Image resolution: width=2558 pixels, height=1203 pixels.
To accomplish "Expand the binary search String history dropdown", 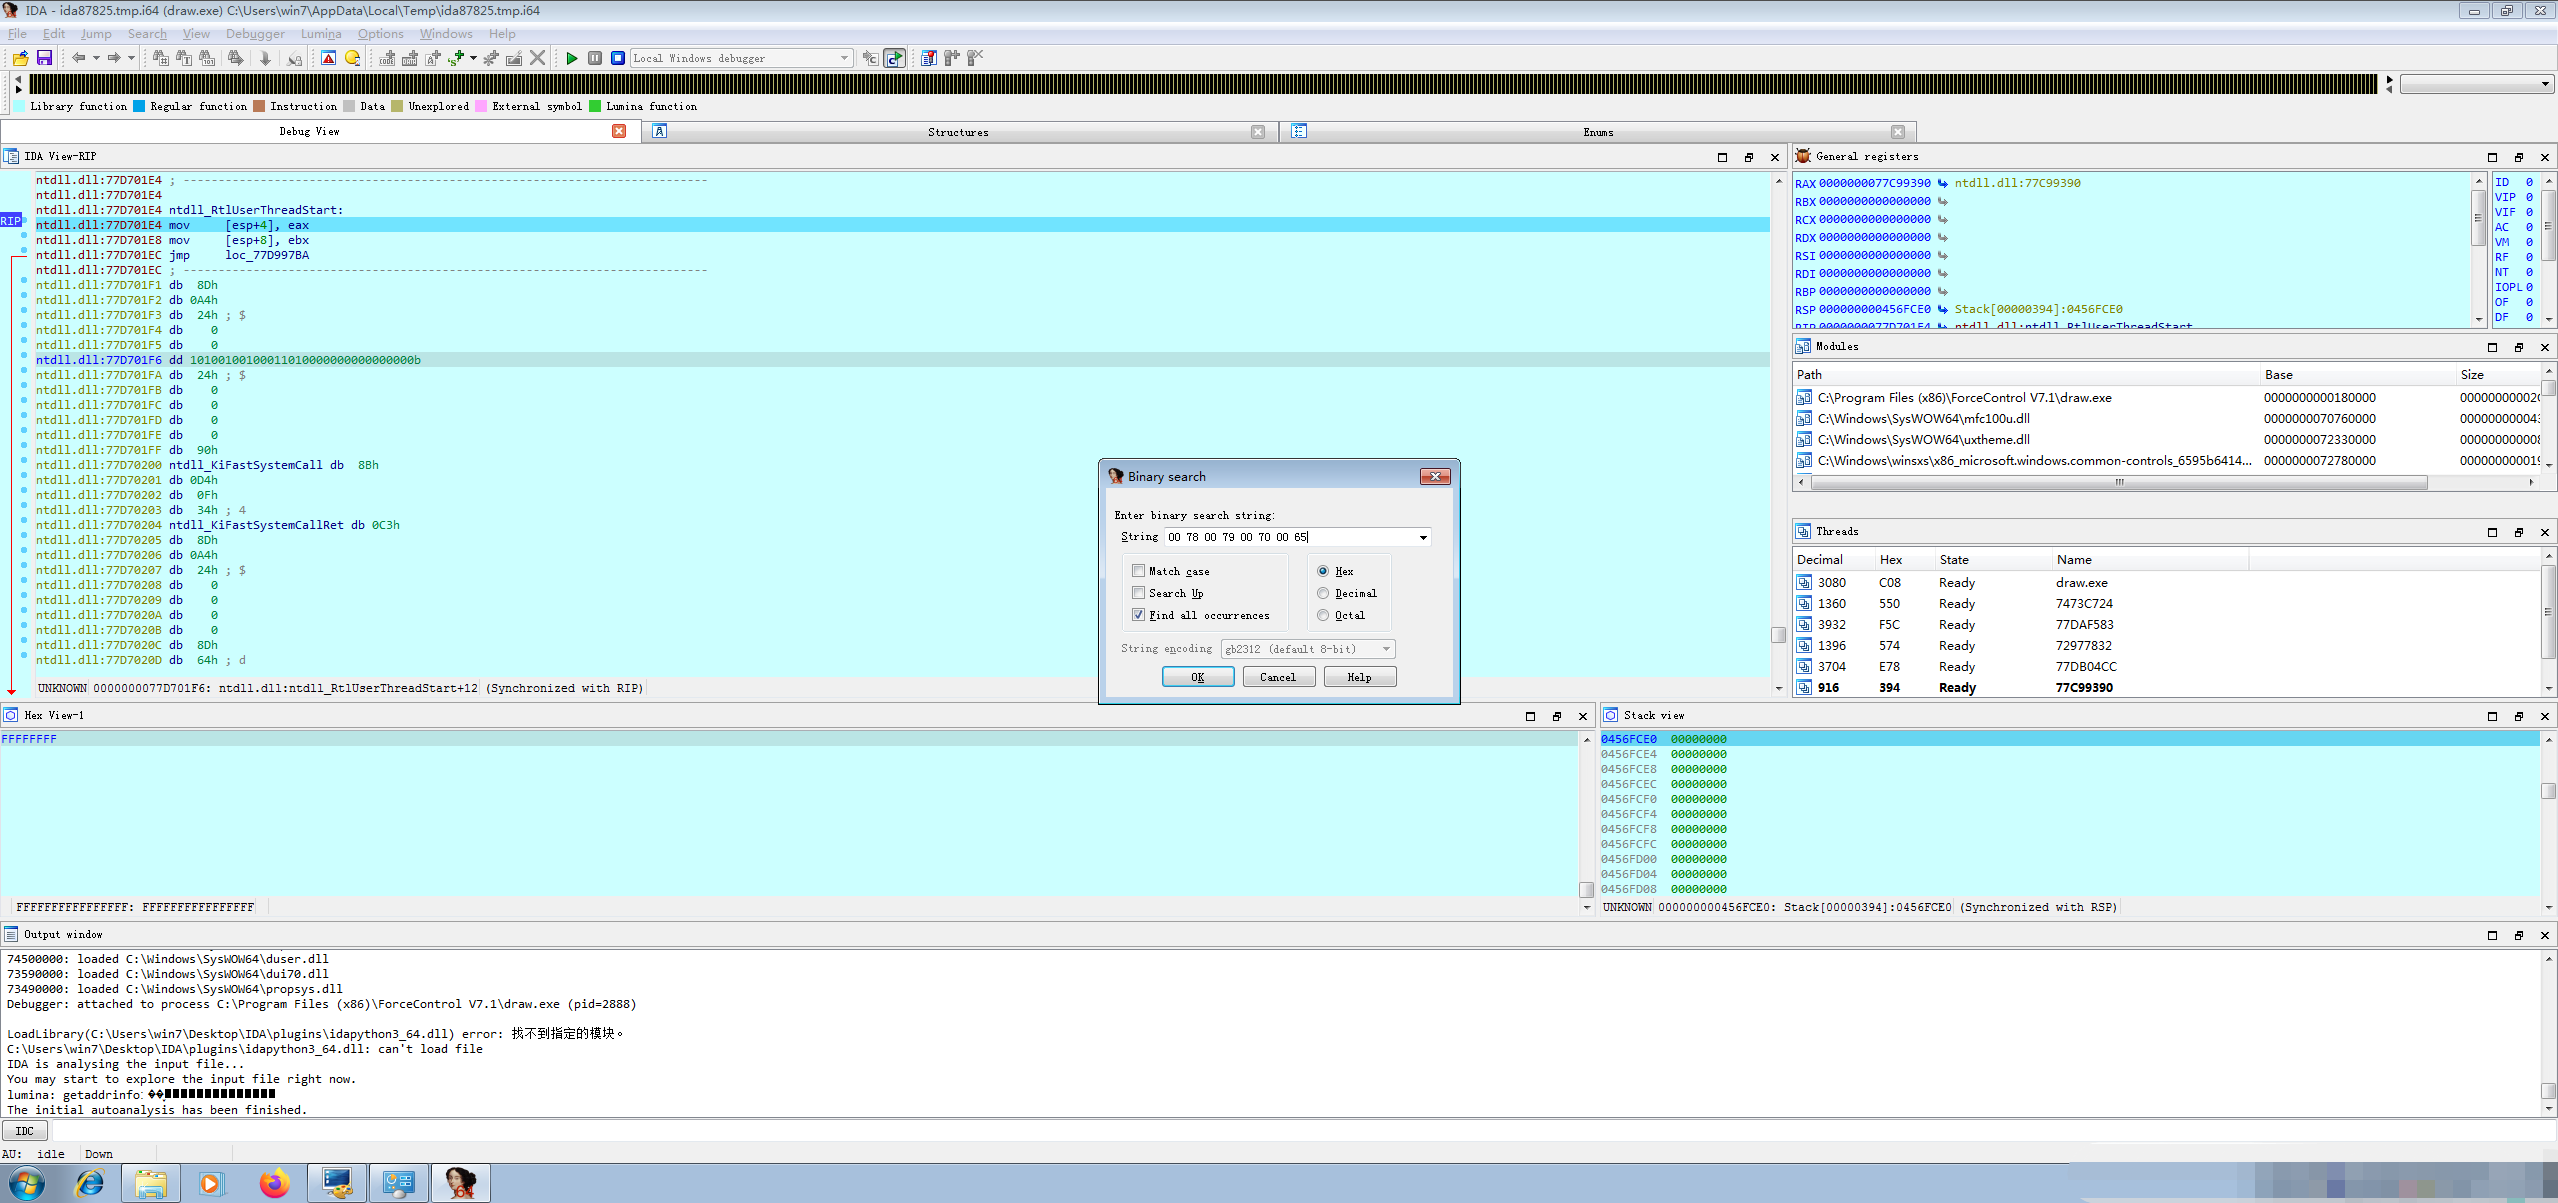I will [1423, 538].
